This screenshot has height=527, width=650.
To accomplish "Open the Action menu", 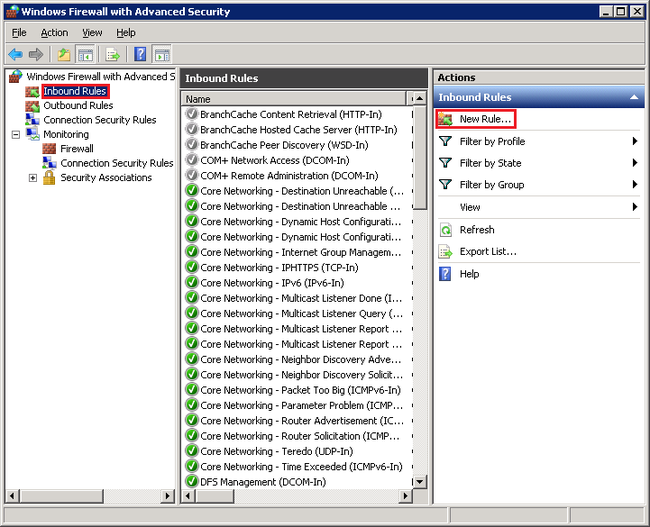I will tap(54, 33).
